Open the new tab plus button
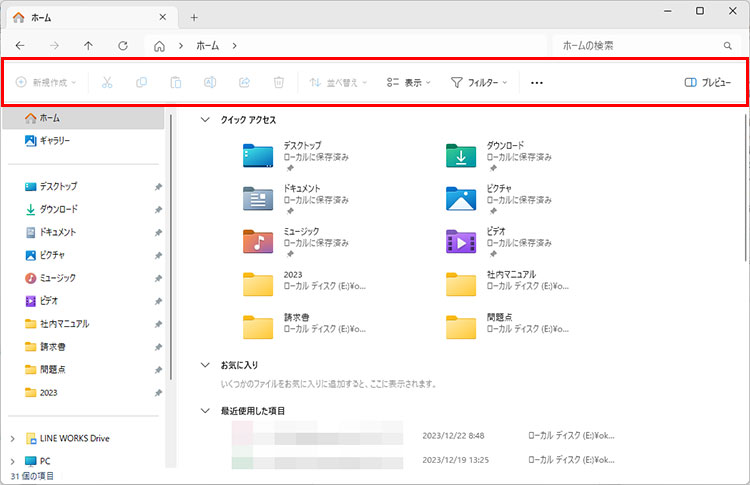The height and width of the screenshot is (485, 750). 194,17
